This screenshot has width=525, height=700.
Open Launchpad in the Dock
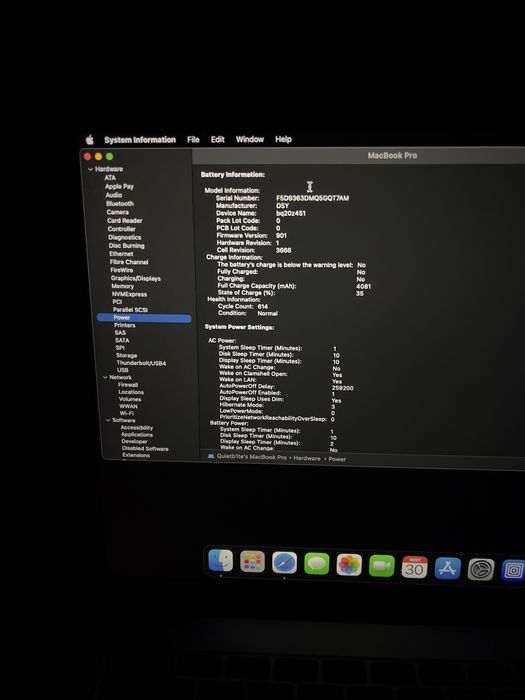point(252,562)
